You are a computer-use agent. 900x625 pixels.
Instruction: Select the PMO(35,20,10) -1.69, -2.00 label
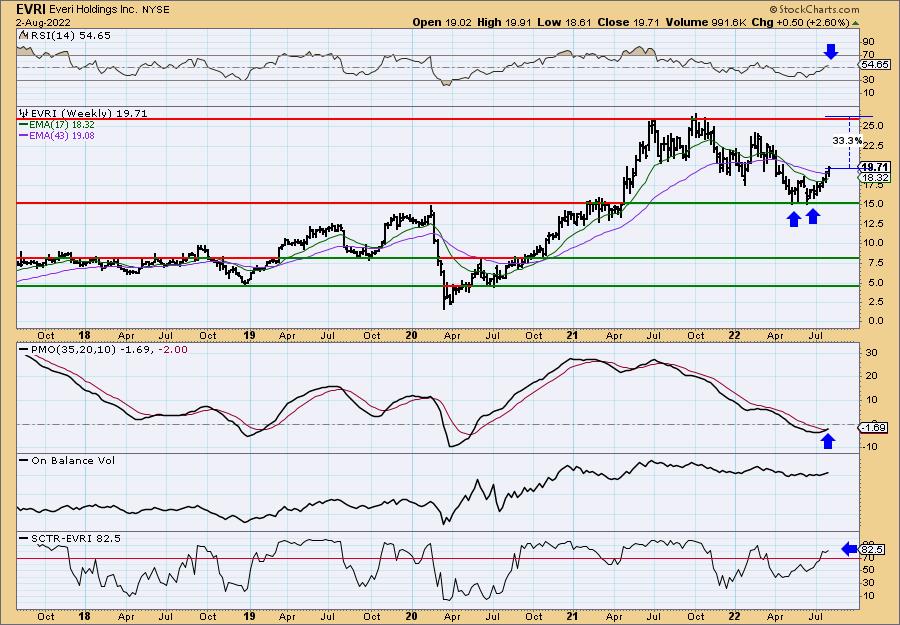click(108, 349)
